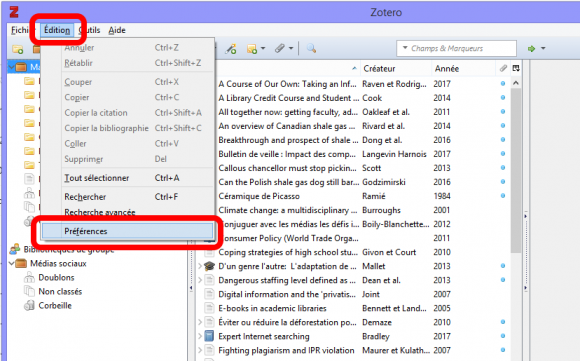Expand the Fighting plagiarism item
Screen dimensions: 580x361
point(200,350)
